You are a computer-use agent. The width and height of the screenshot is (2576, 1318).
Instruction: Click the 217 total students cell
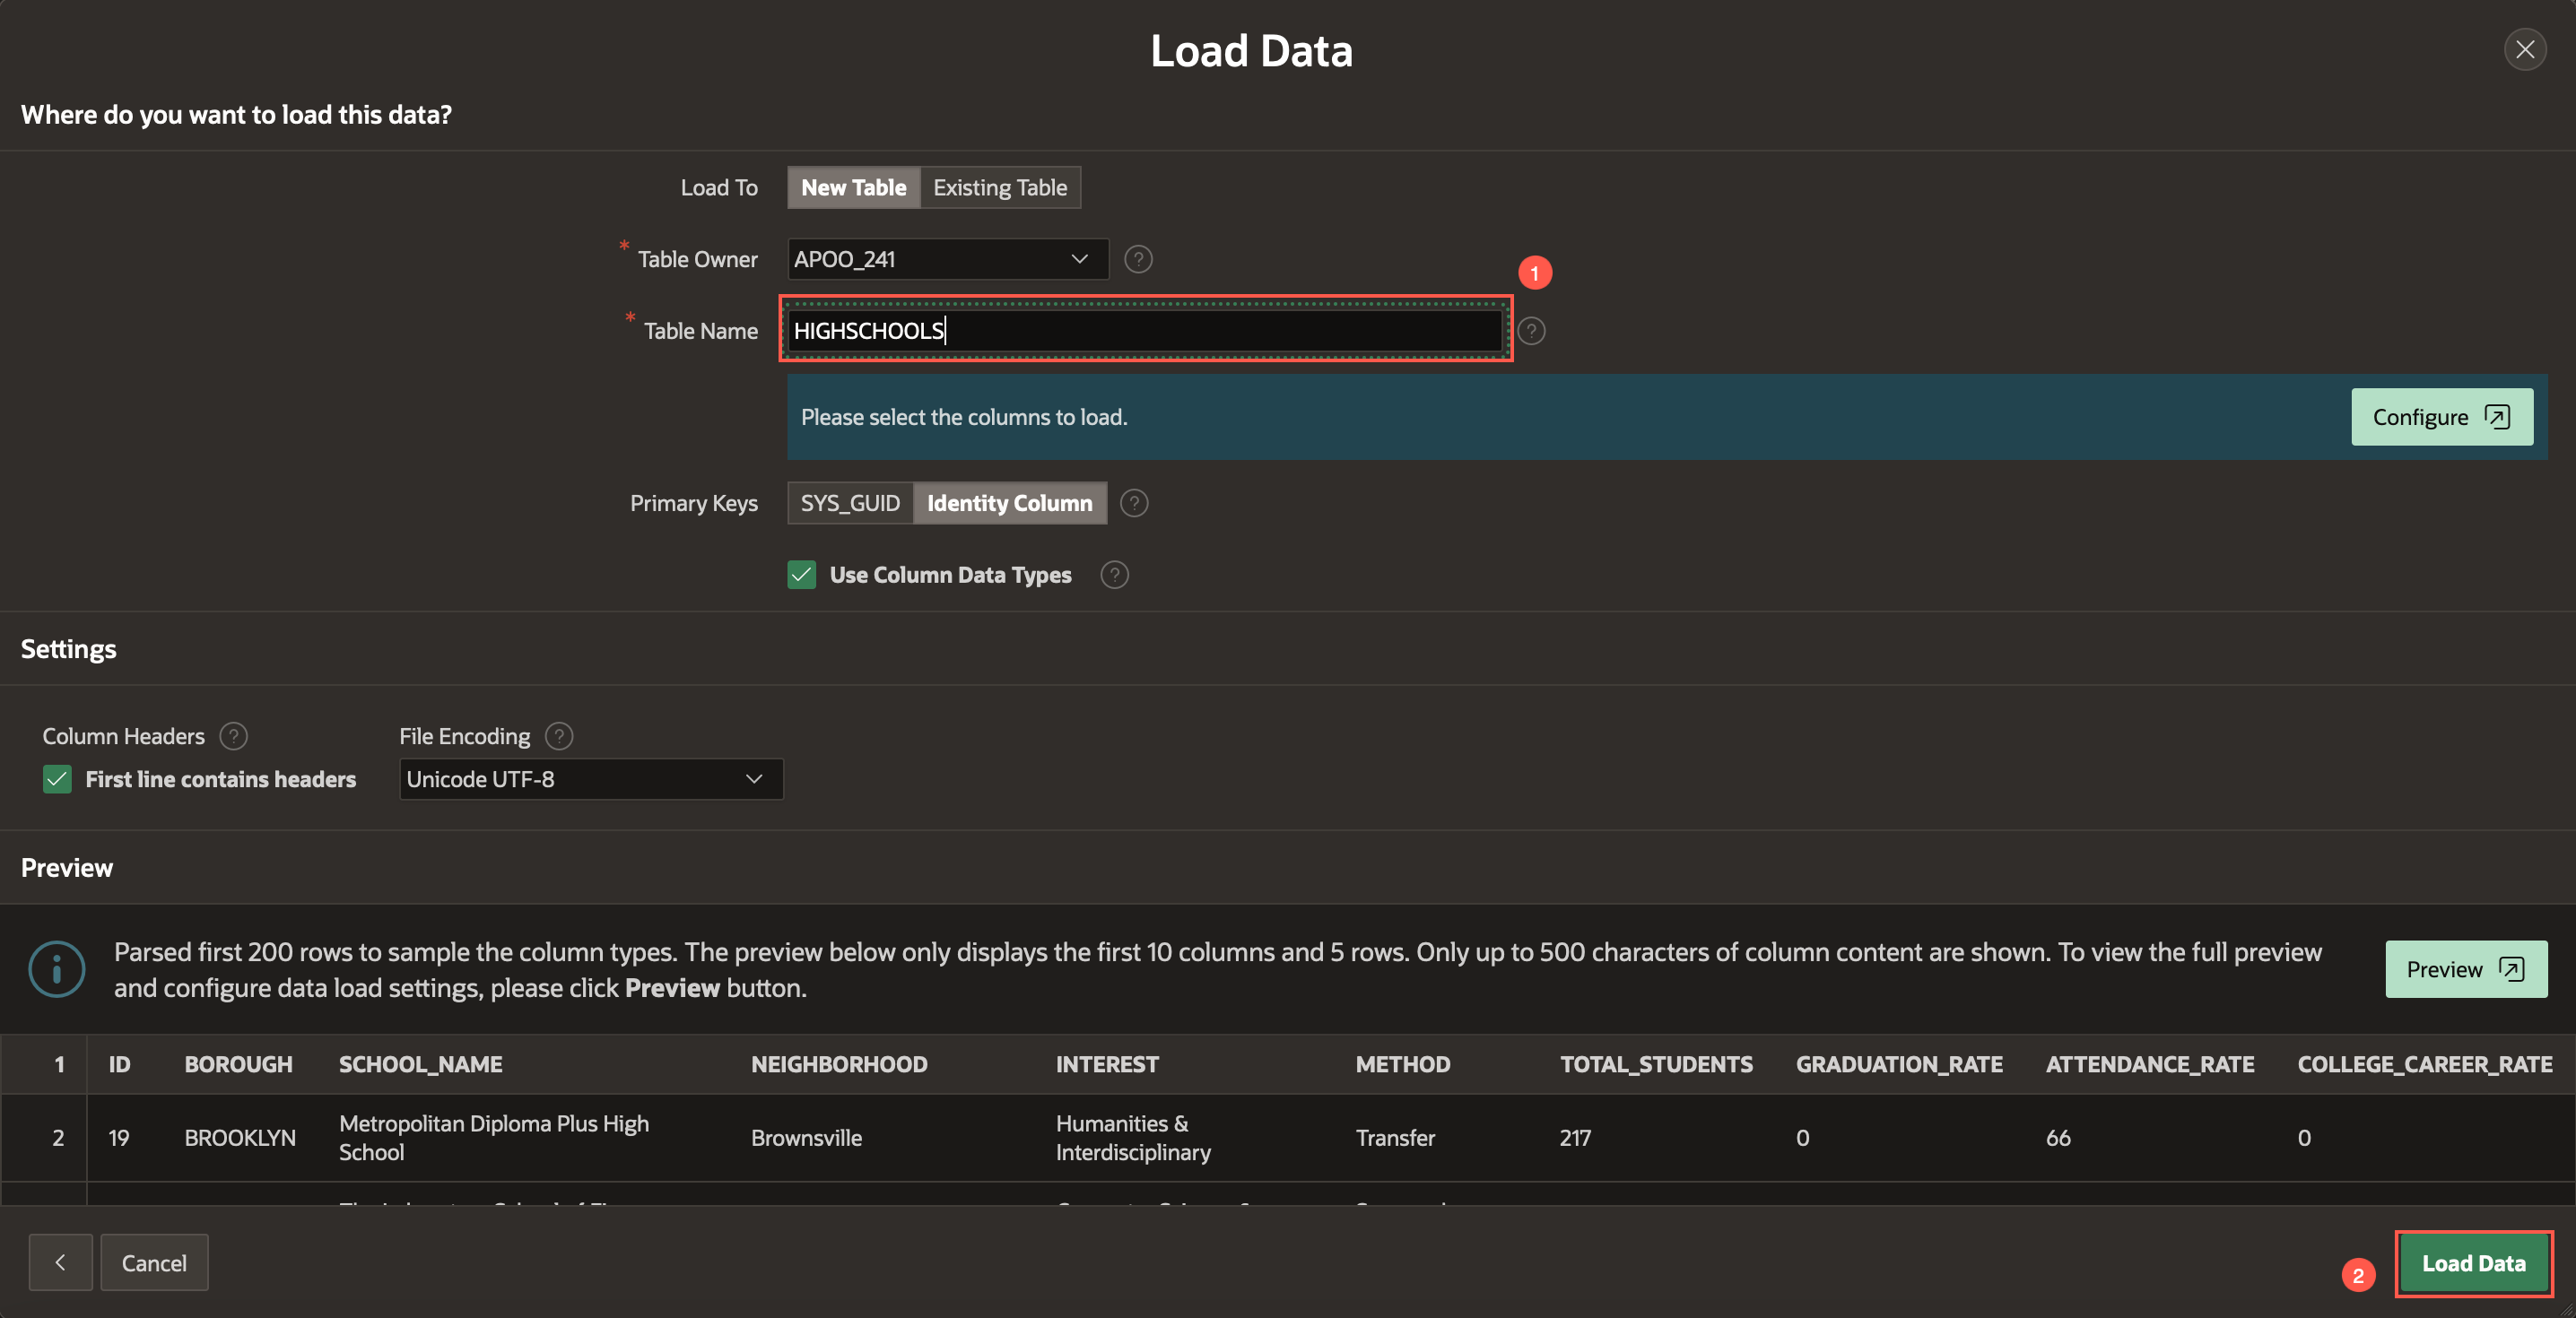(1575, 1138)
